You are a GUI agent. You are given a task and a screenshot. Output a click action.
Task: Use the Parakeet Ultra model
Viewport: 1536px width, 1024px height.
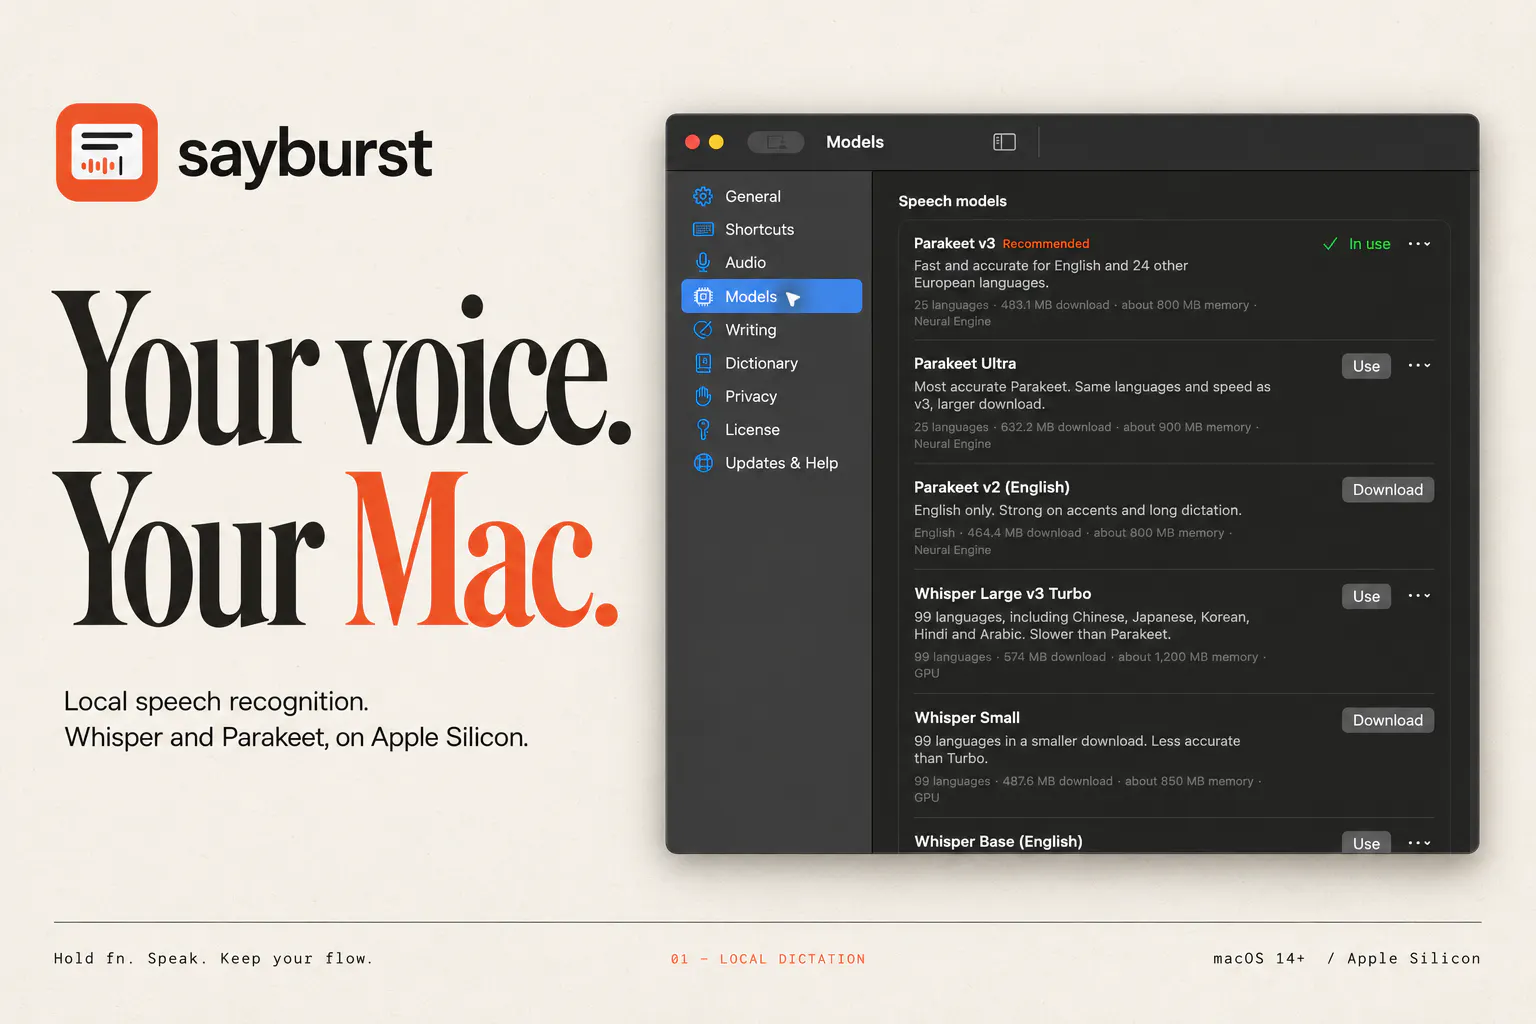[1366, 366]
